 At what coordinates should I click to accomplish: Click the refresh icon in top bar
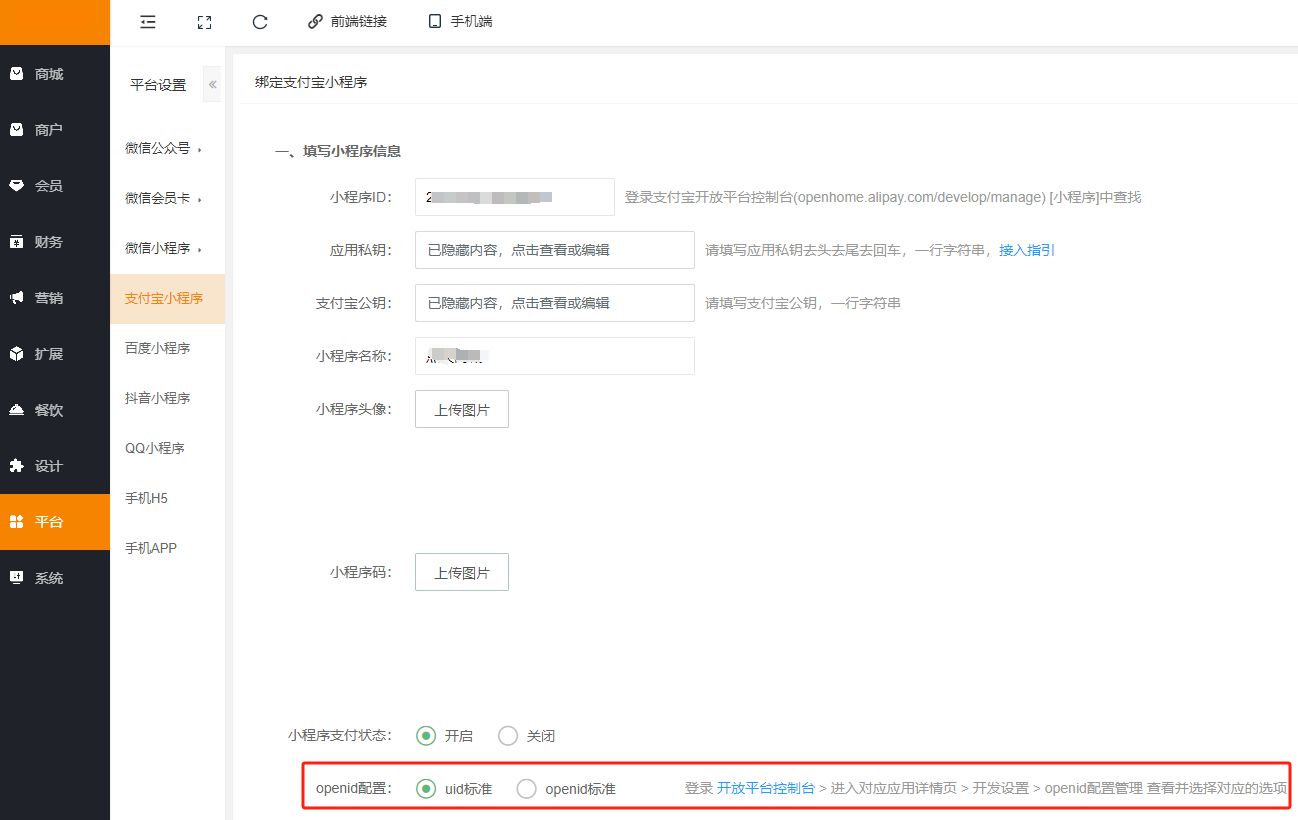click(x=260, y=21)
